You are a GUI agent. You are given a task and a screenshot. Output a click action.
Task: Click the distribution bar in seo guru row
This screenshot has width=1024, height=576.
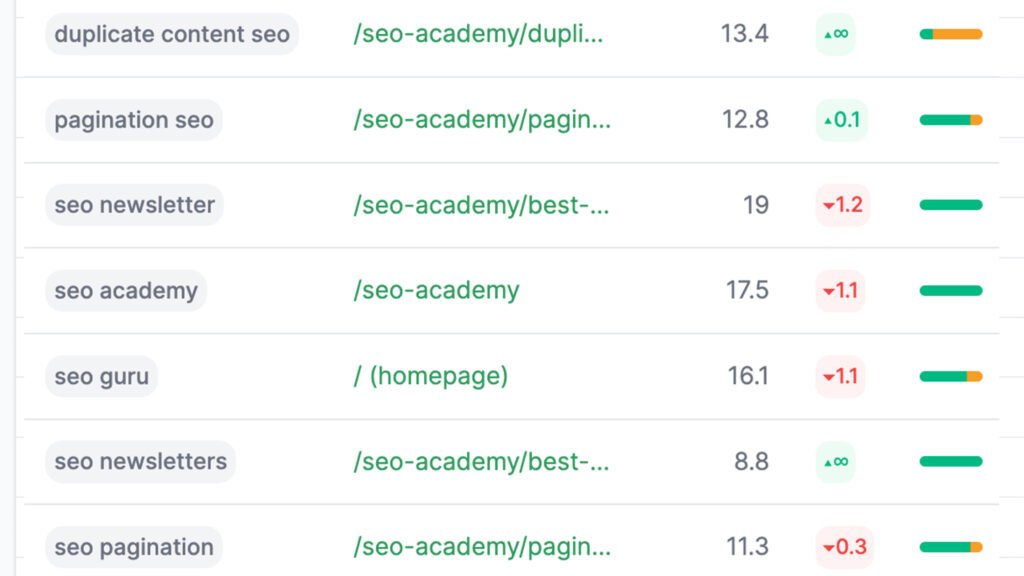click(951, 377)
